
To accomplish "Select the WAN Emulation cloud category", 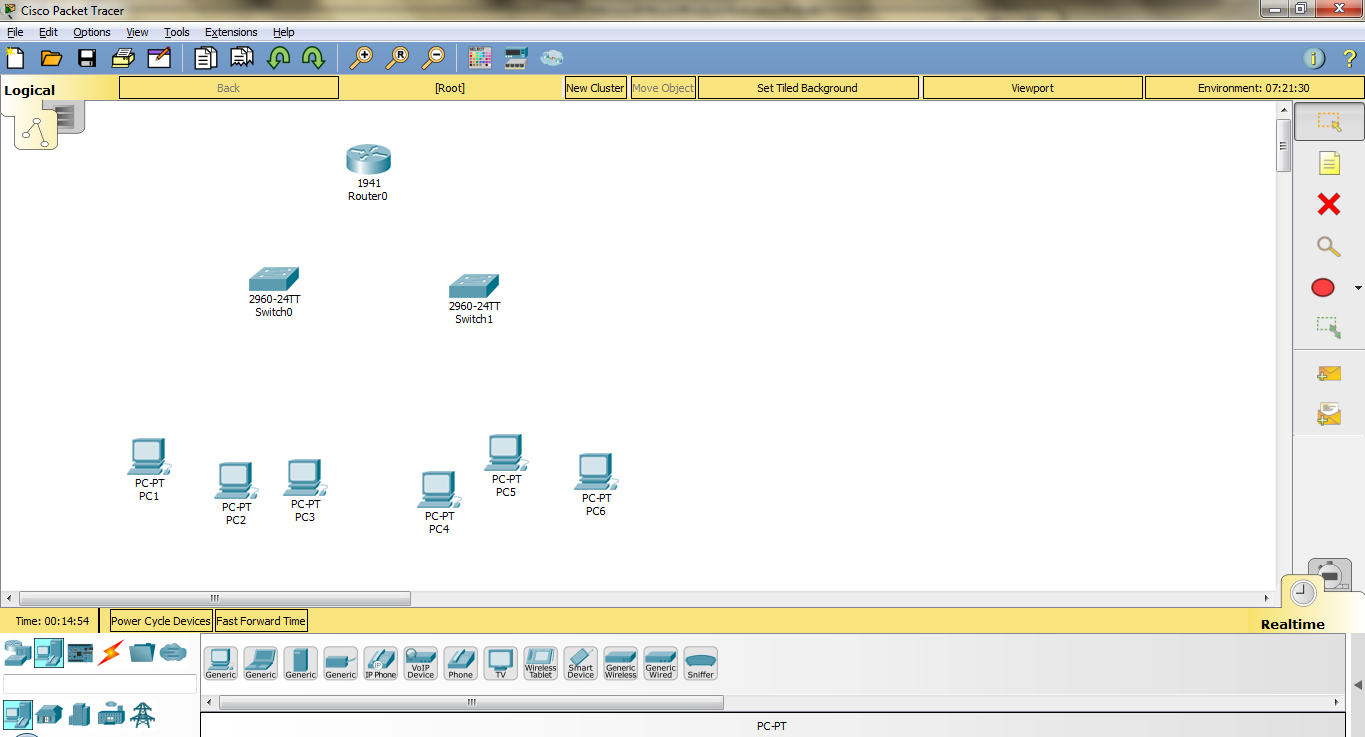I will [172, 652].
